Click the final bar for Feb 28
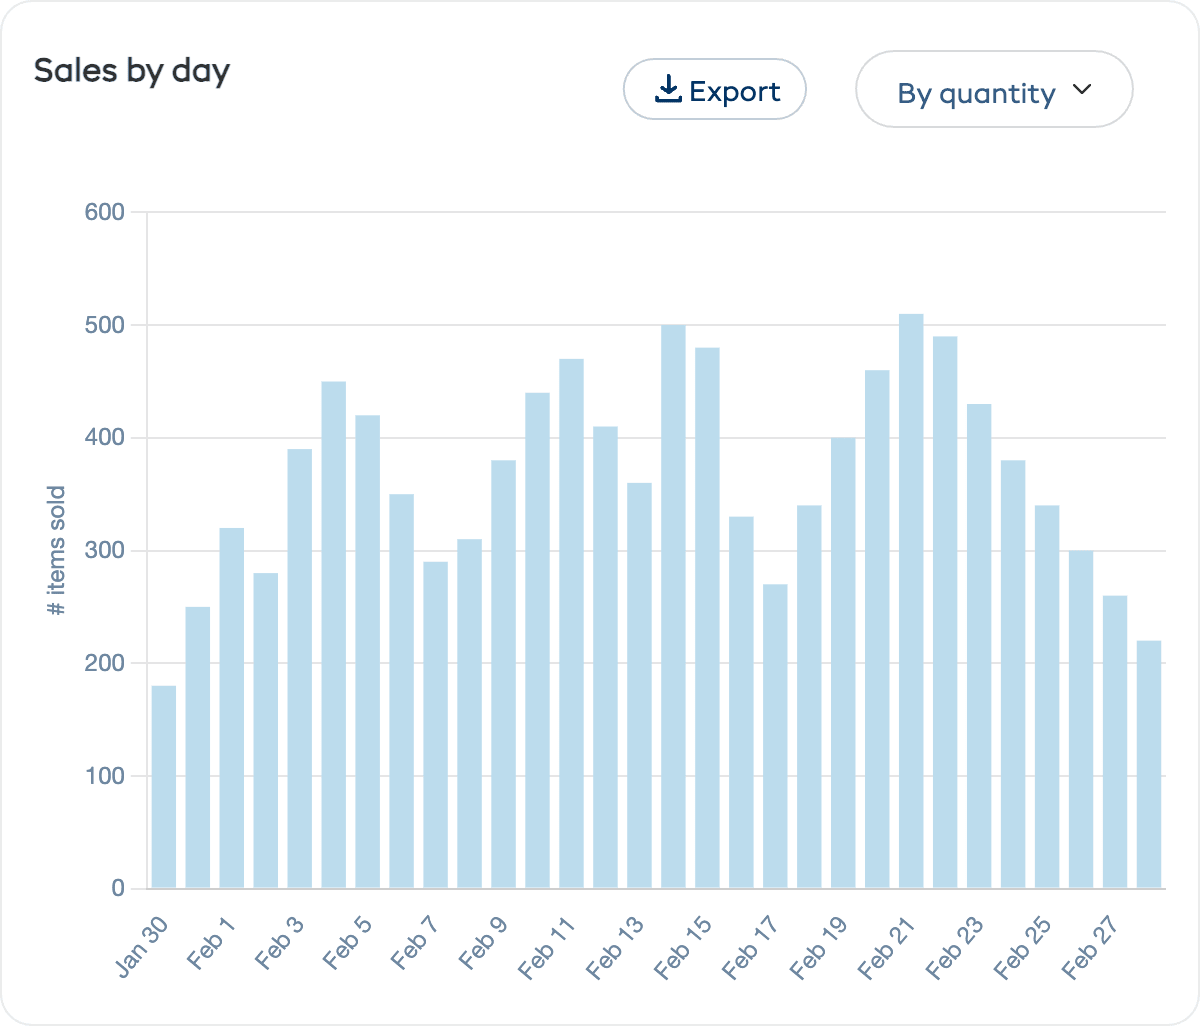 (x=1149, y=760)
